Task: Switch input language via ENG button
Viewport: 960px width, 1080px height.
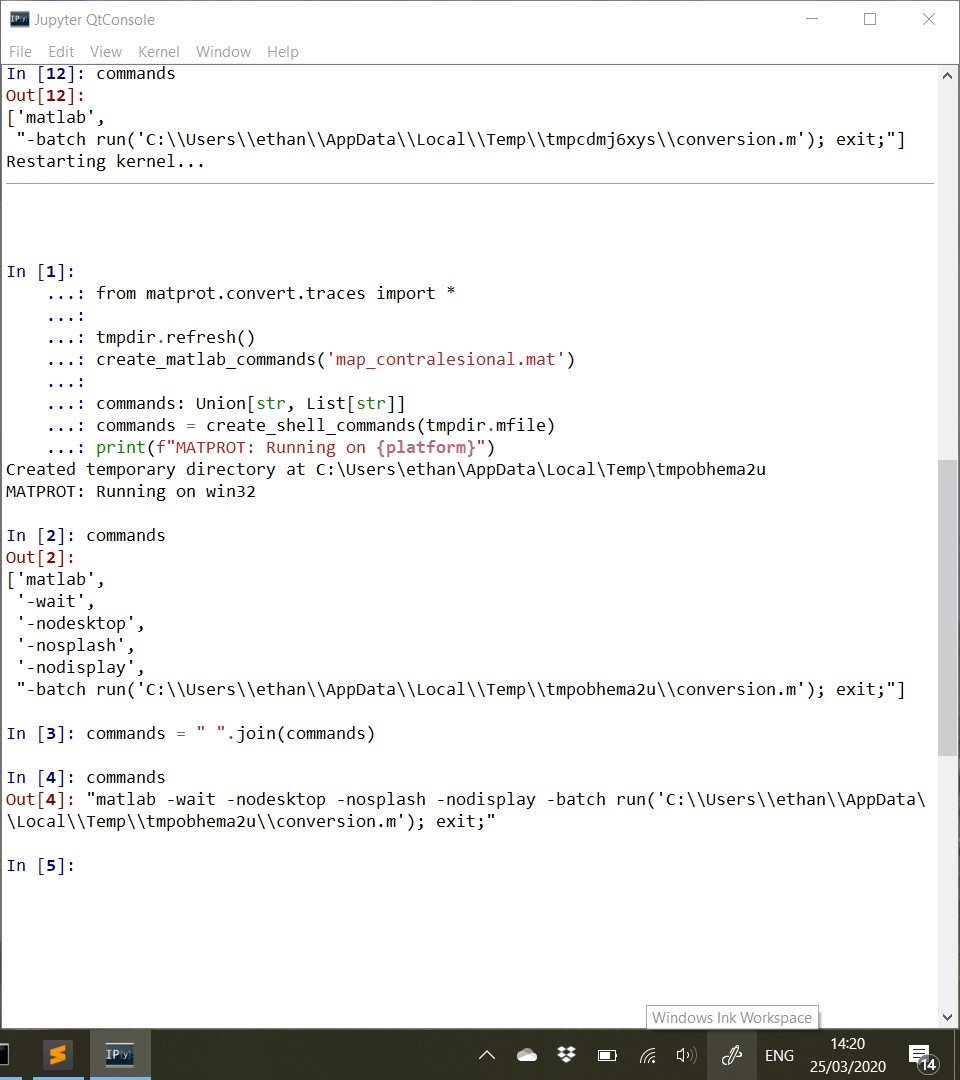Action: (x=779, y=1054)
